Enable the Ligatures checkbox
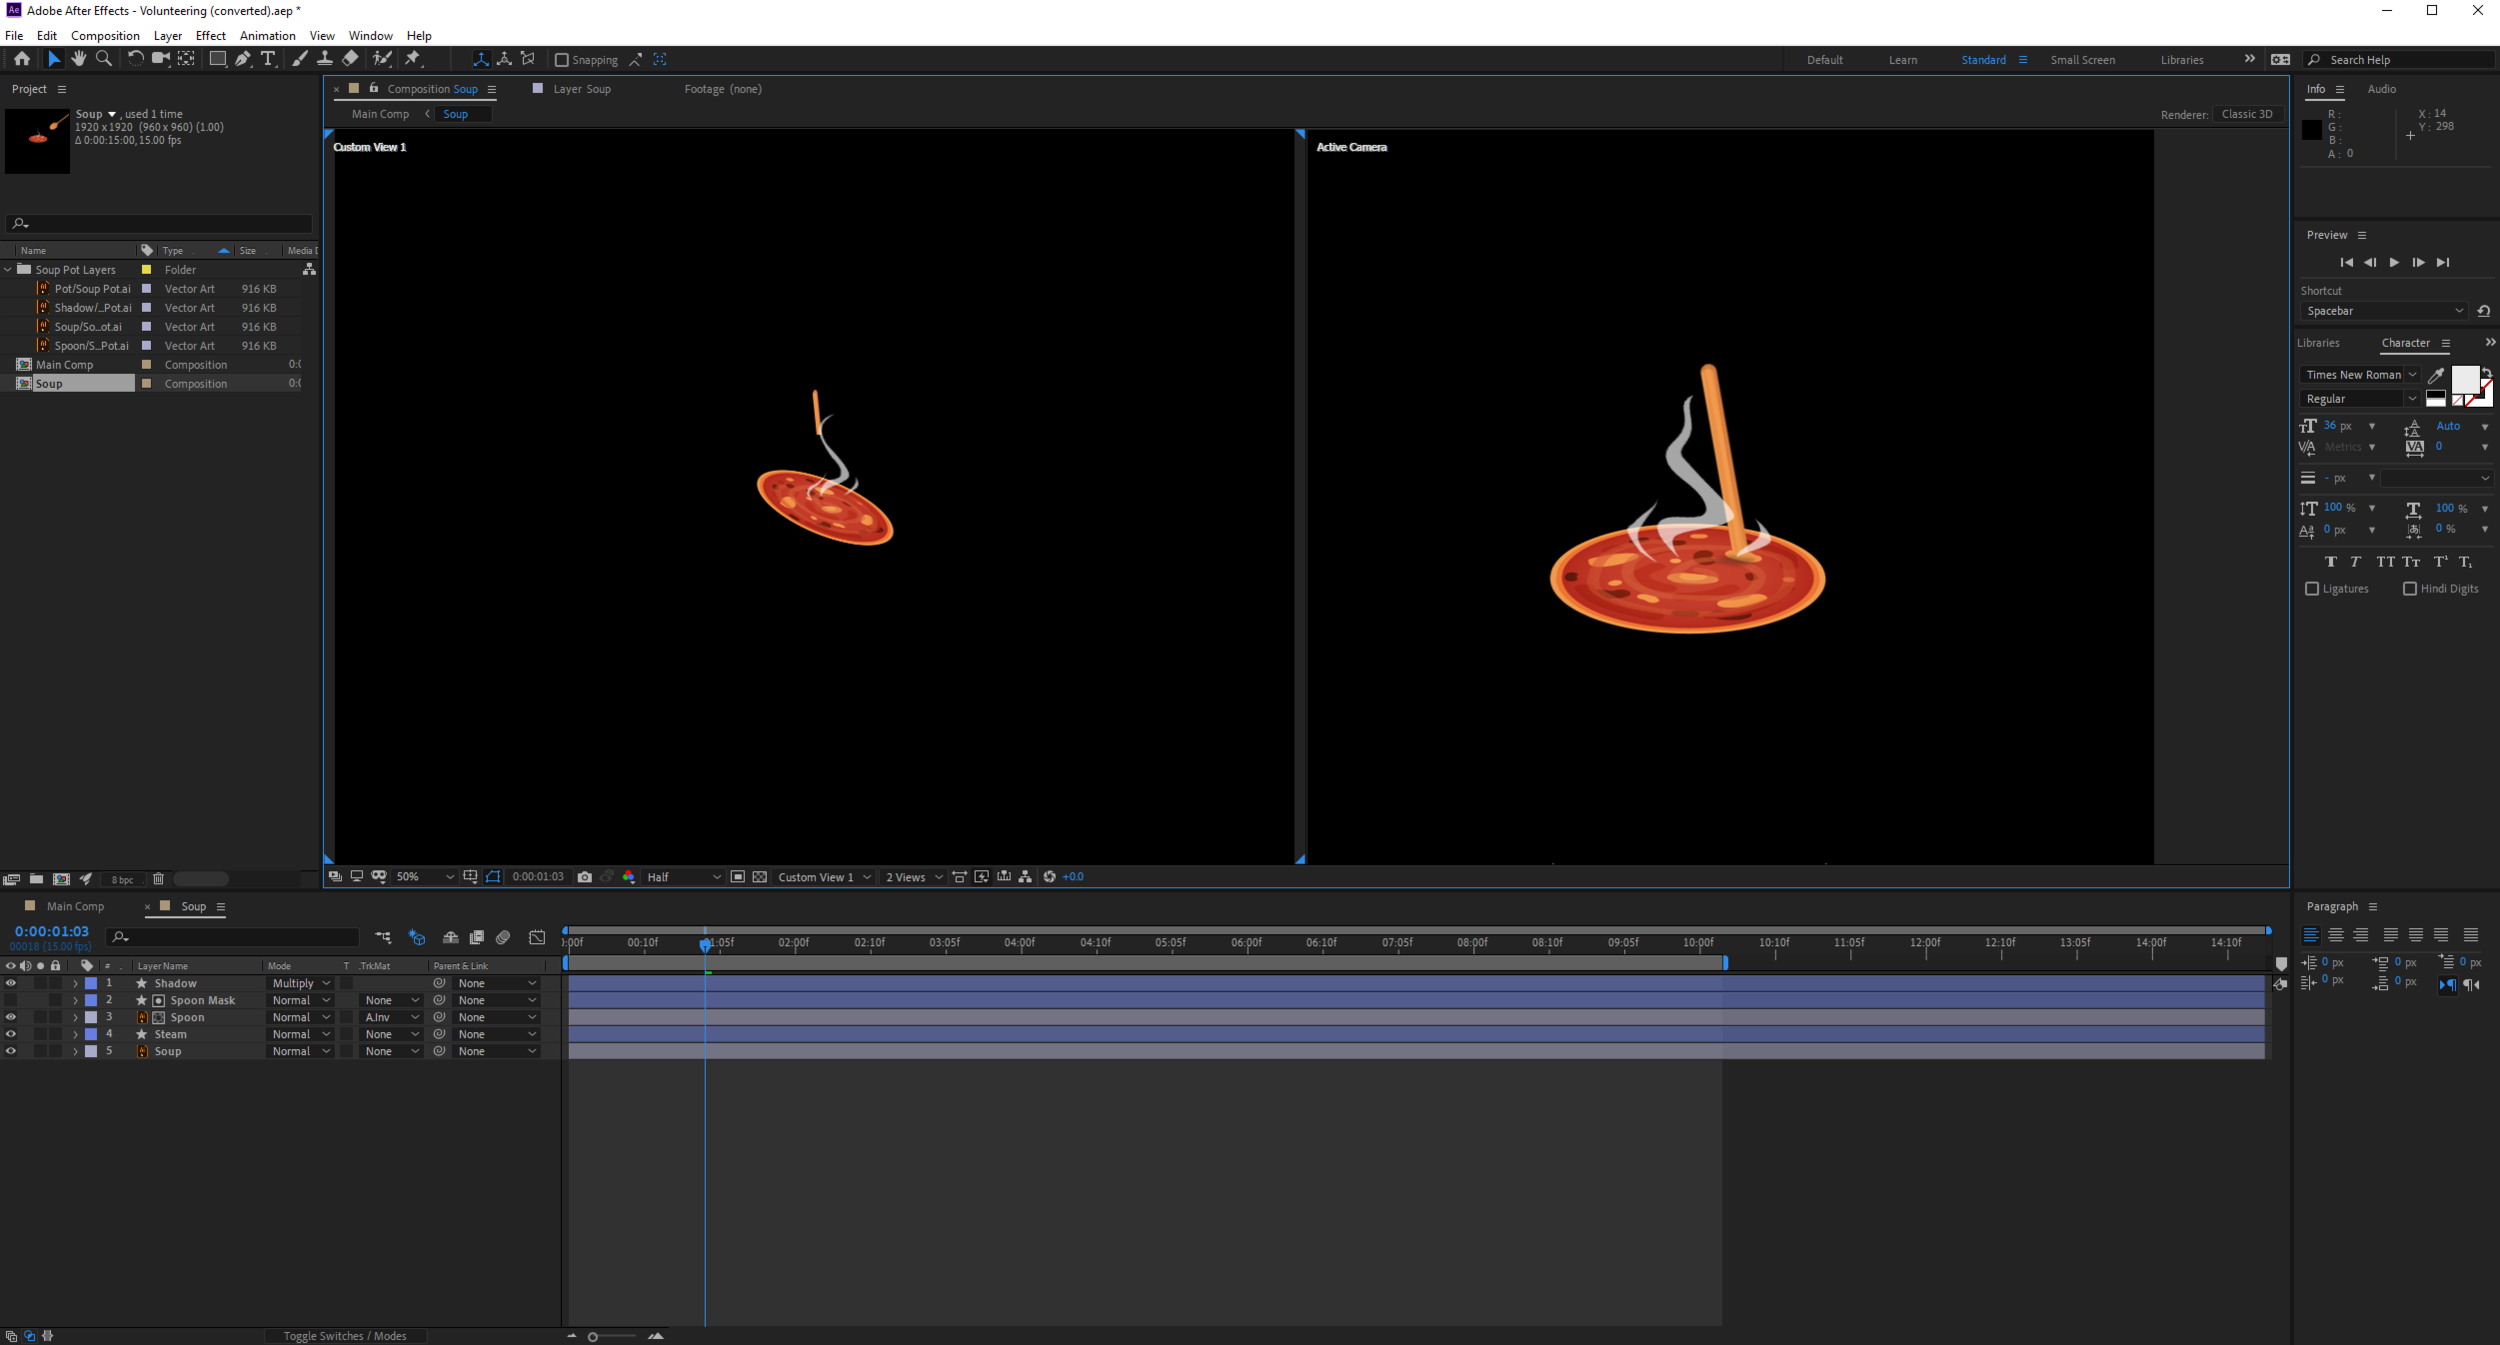Viewport: 2500px width, 1345px height. 2312,589
